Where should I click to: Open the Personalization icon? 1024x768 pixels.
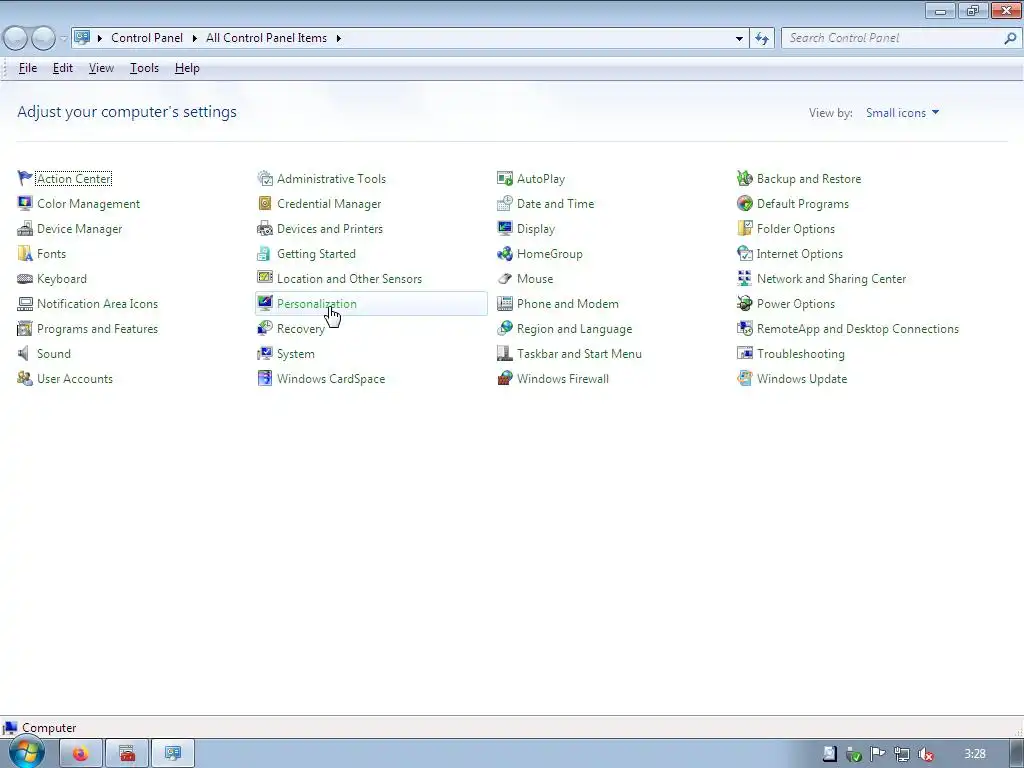pos(264,304)
